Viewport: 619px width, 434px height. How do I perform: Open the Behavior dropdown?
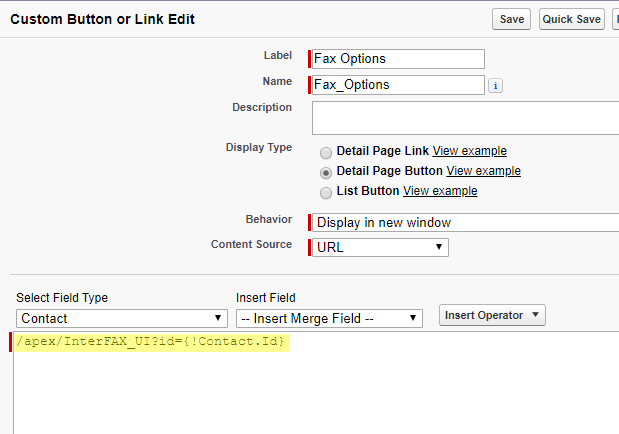coord(465,222)
